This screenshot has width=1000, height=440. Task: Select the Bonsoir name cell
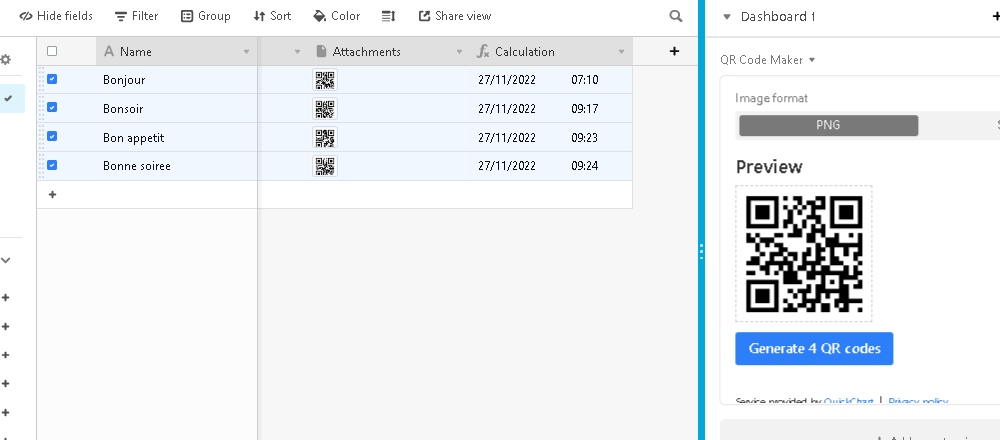point(177,108)
